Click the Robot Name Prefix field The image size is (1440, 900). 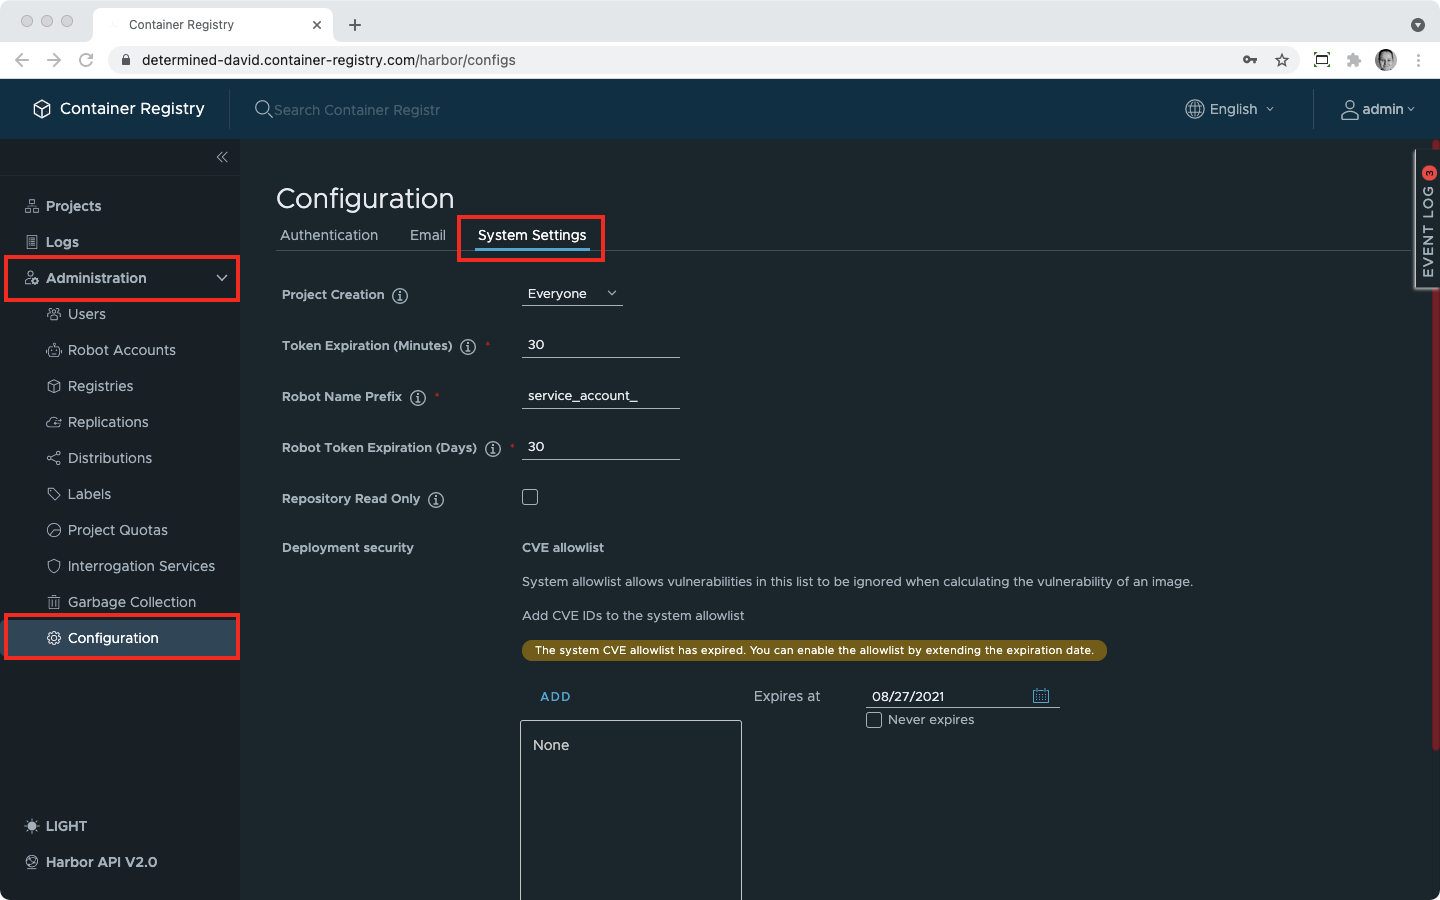(x=601, y=396)
